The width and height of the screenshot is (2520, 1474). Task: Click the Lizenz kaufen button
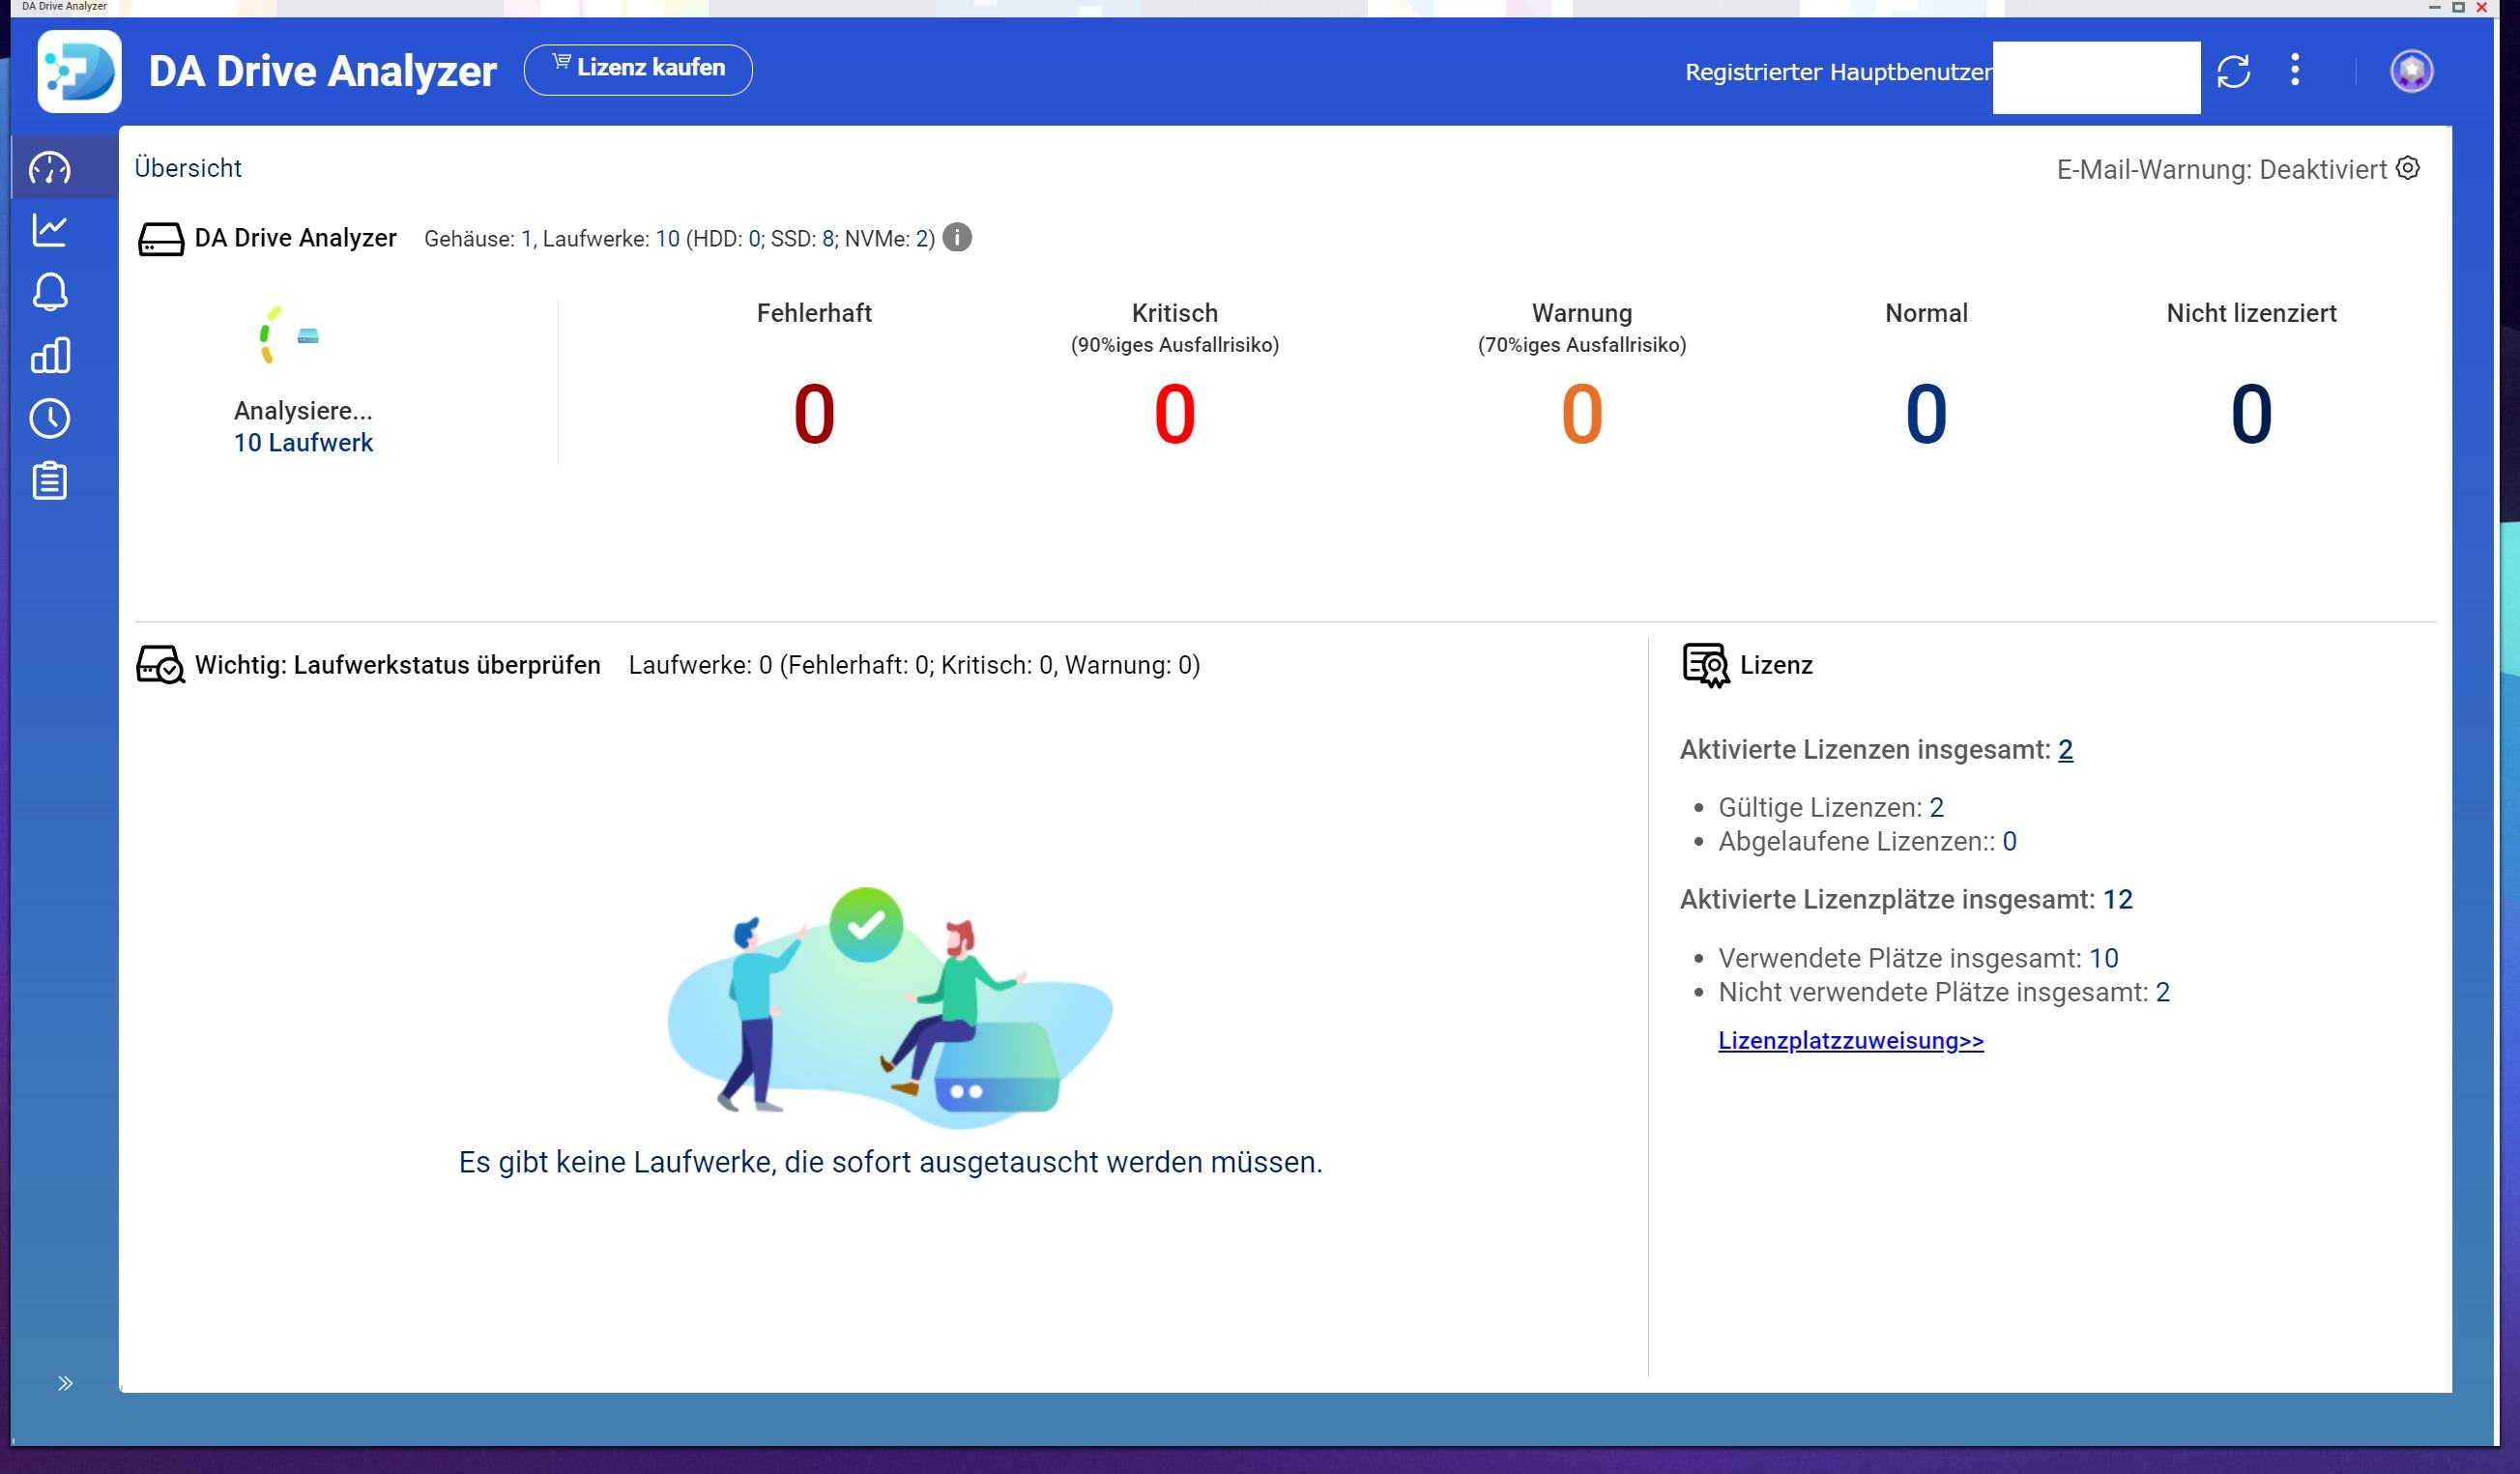click(x=638, y=69)
